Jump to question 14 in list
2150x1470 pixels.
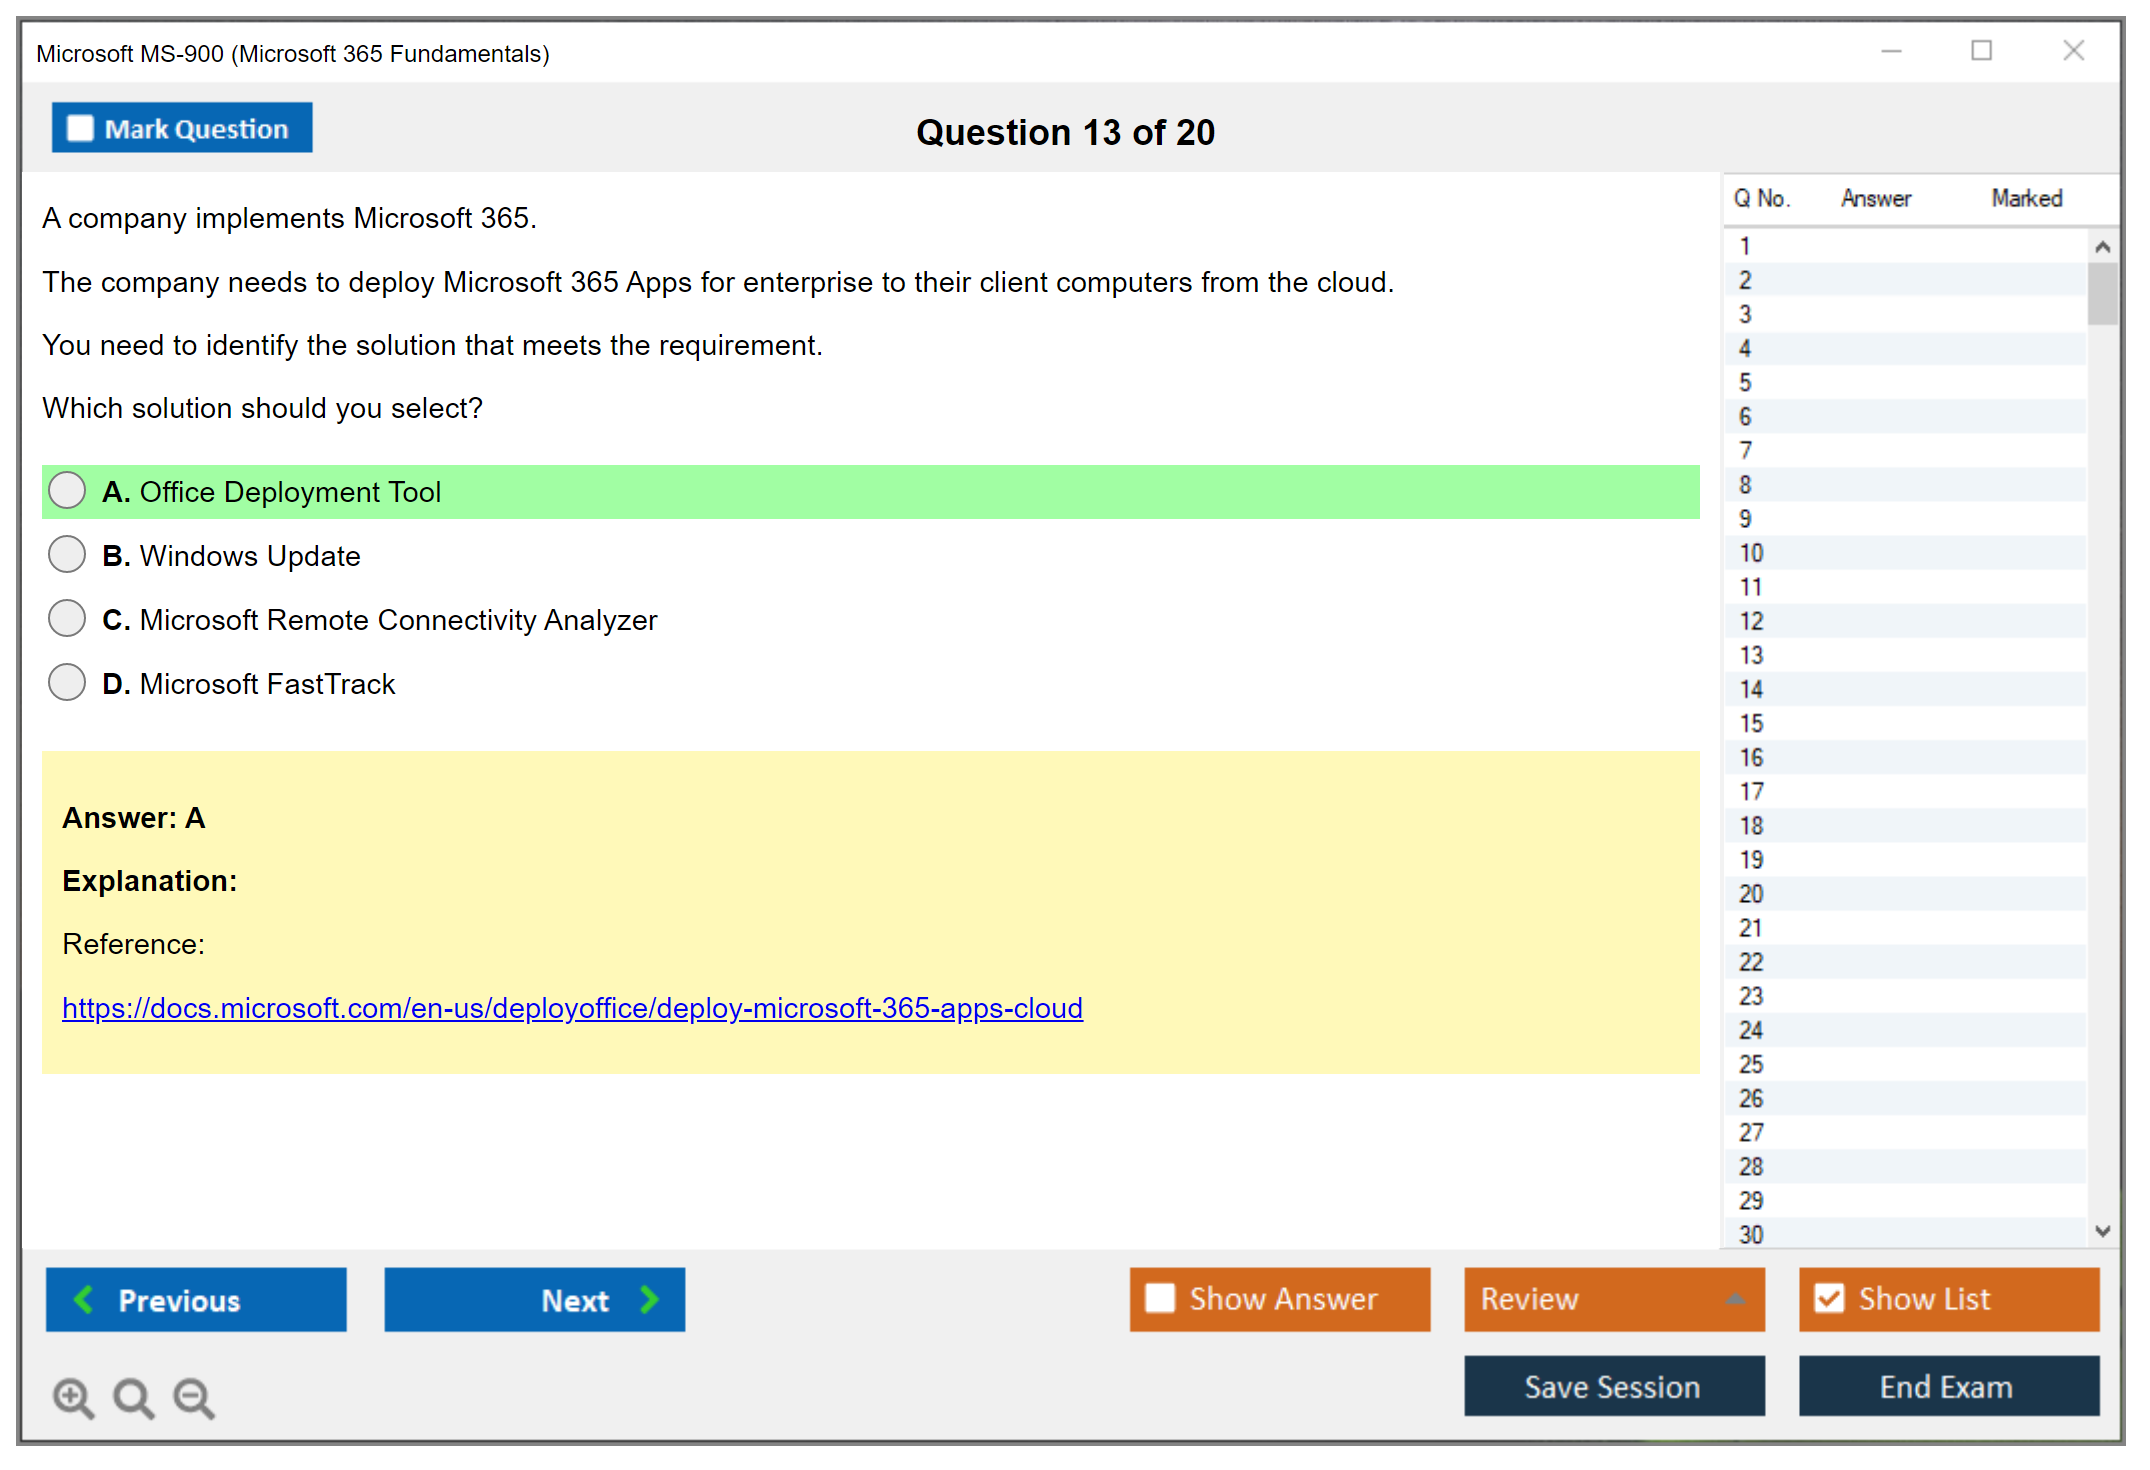click(1751, 689)
